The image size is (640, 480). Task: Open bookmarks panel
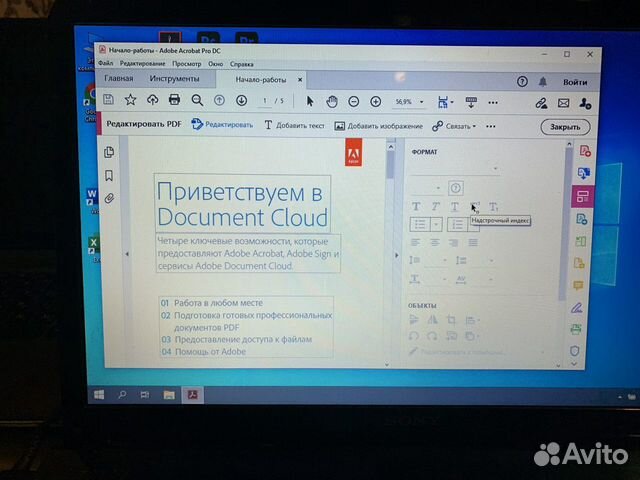click(109, 176)
